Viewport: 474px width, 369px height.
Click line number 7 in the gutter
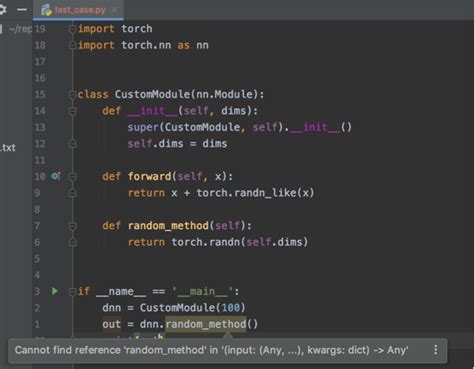point(37,226)
